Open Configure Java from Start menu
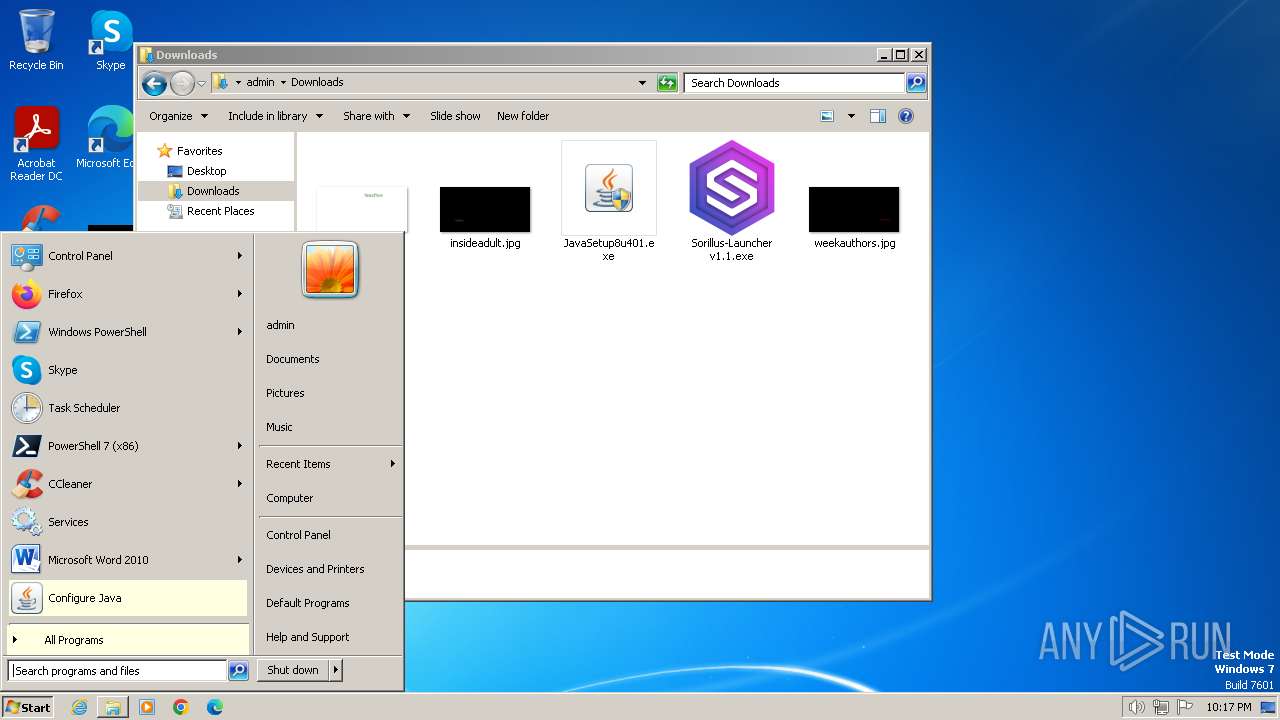 pos(128,598)
